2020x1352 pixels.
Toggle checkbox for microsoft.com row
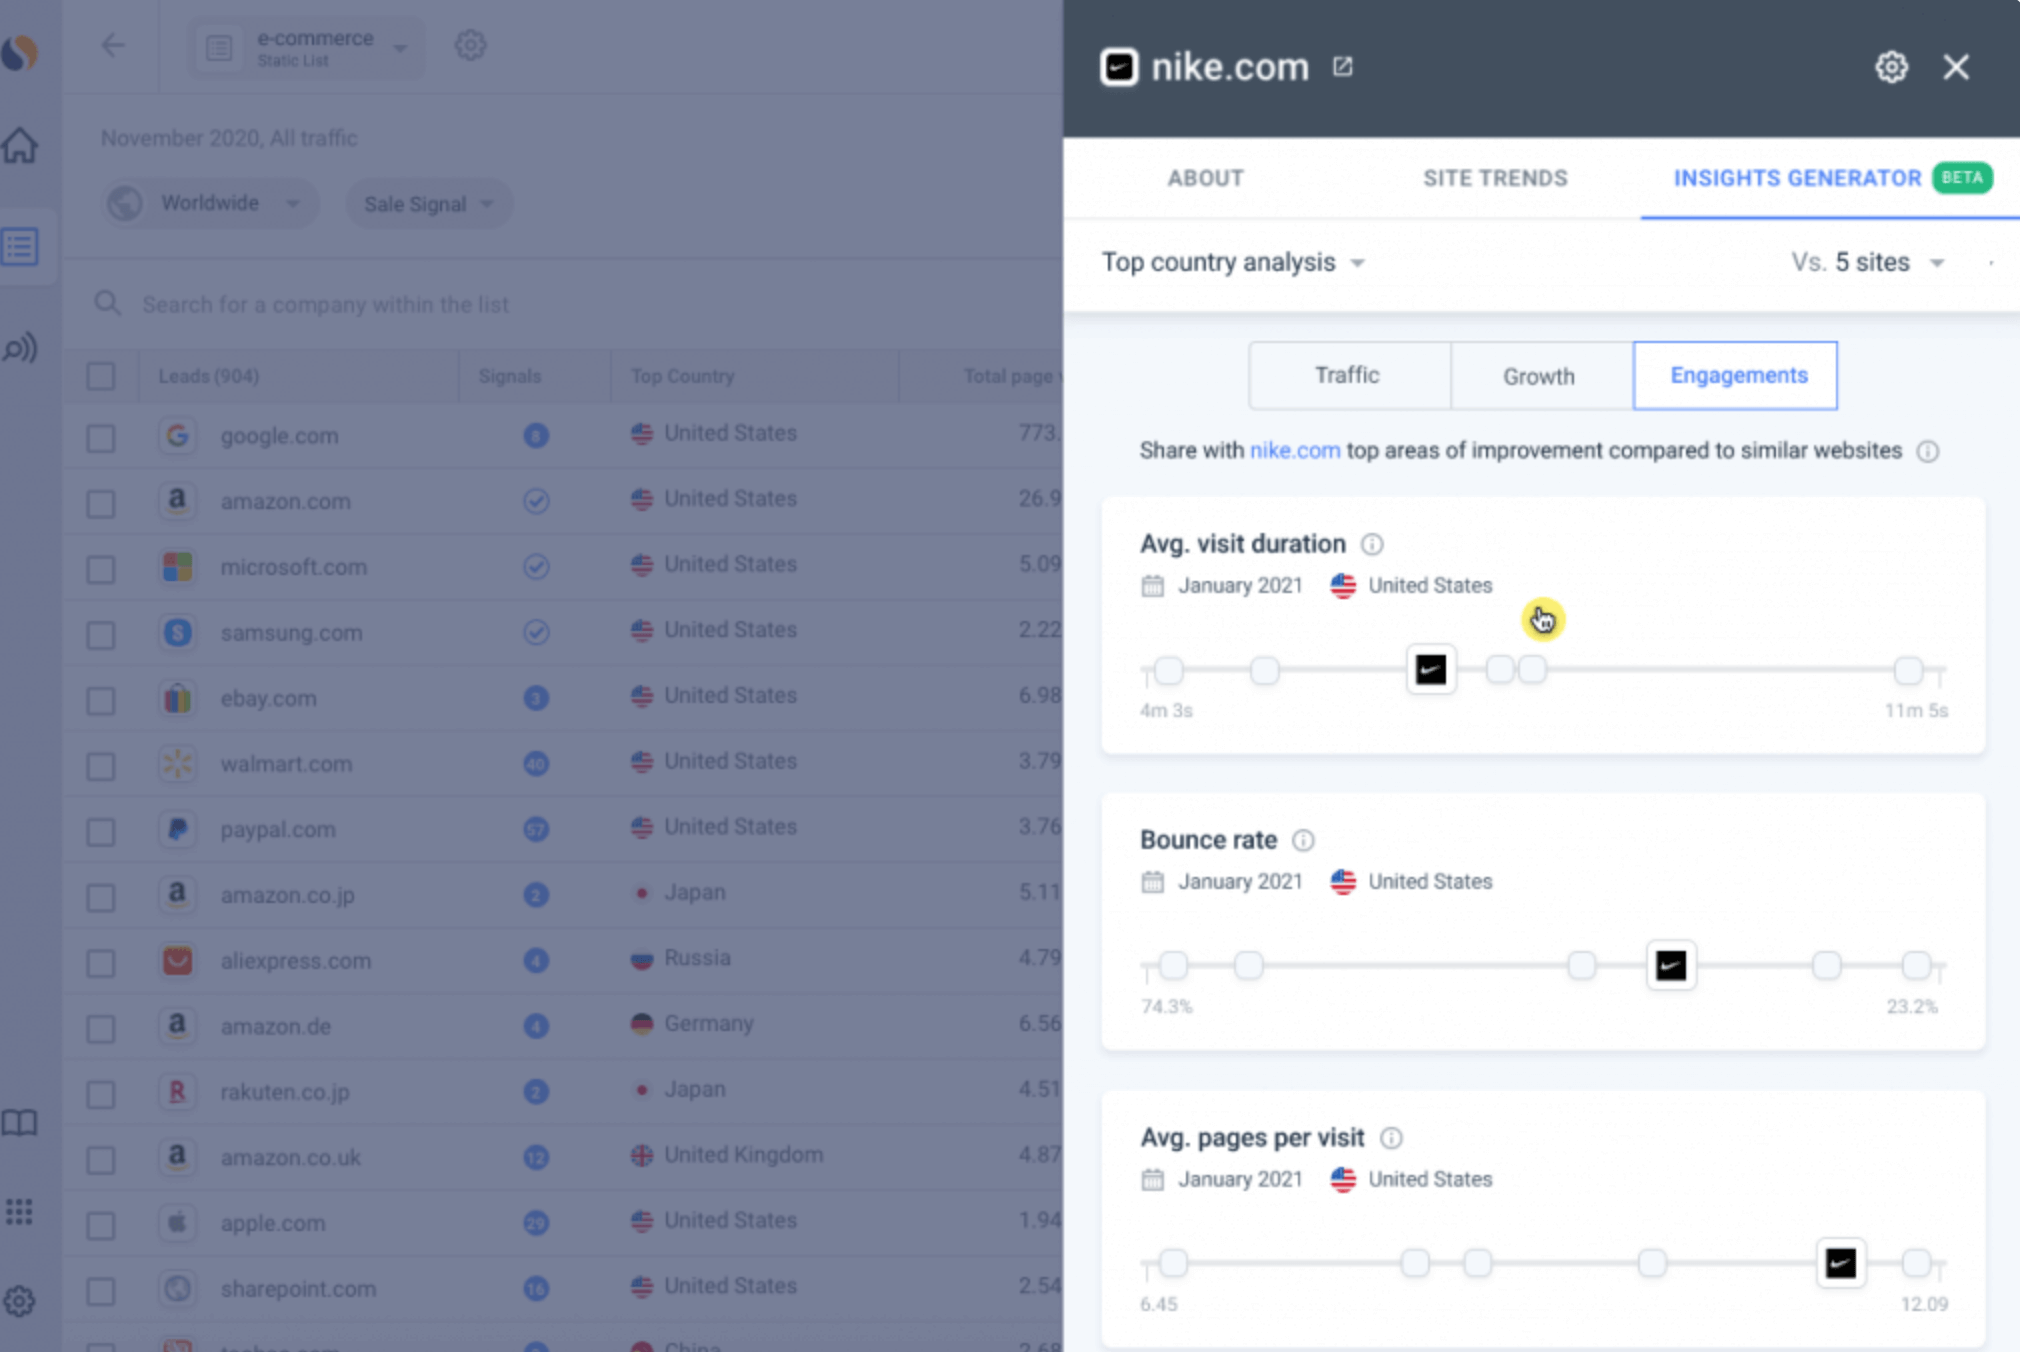coord(101,567)
